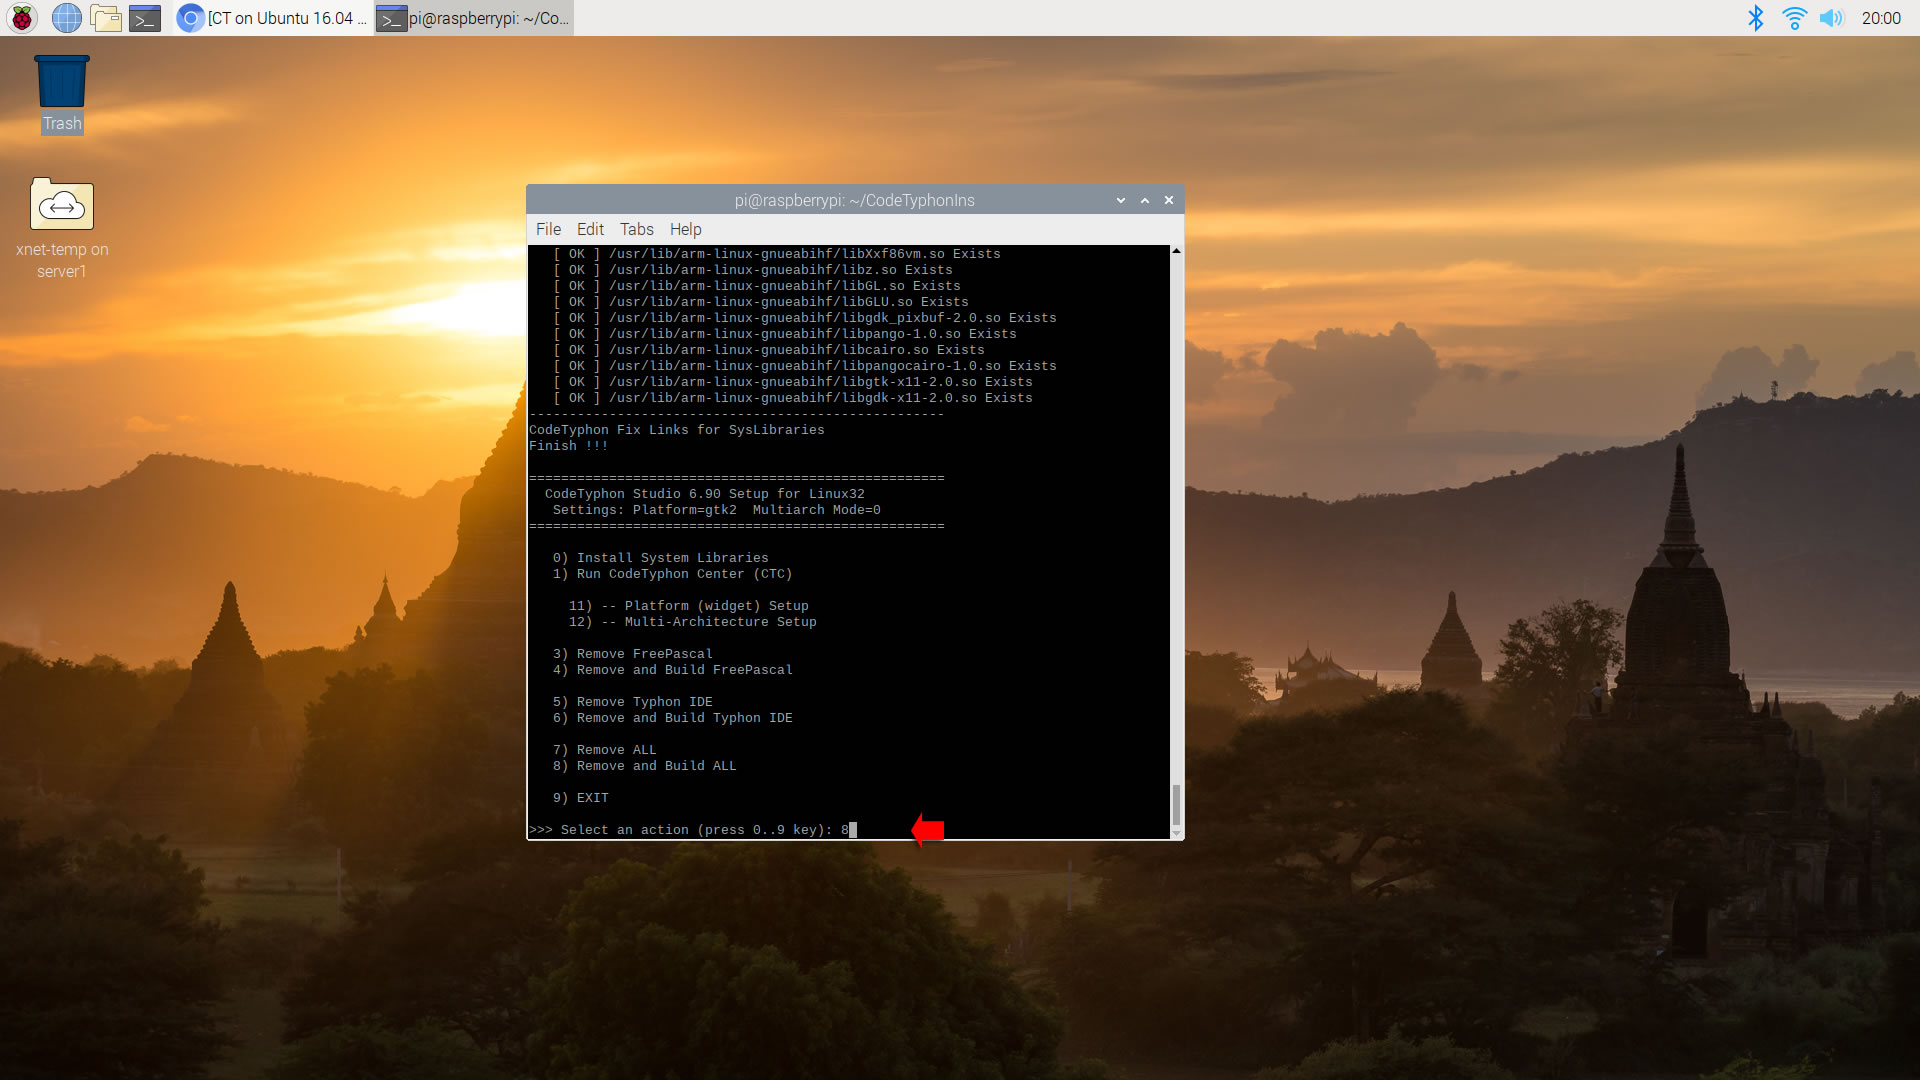
Task: Launch the web browser globe icon
Action: [x=67, y=18]
